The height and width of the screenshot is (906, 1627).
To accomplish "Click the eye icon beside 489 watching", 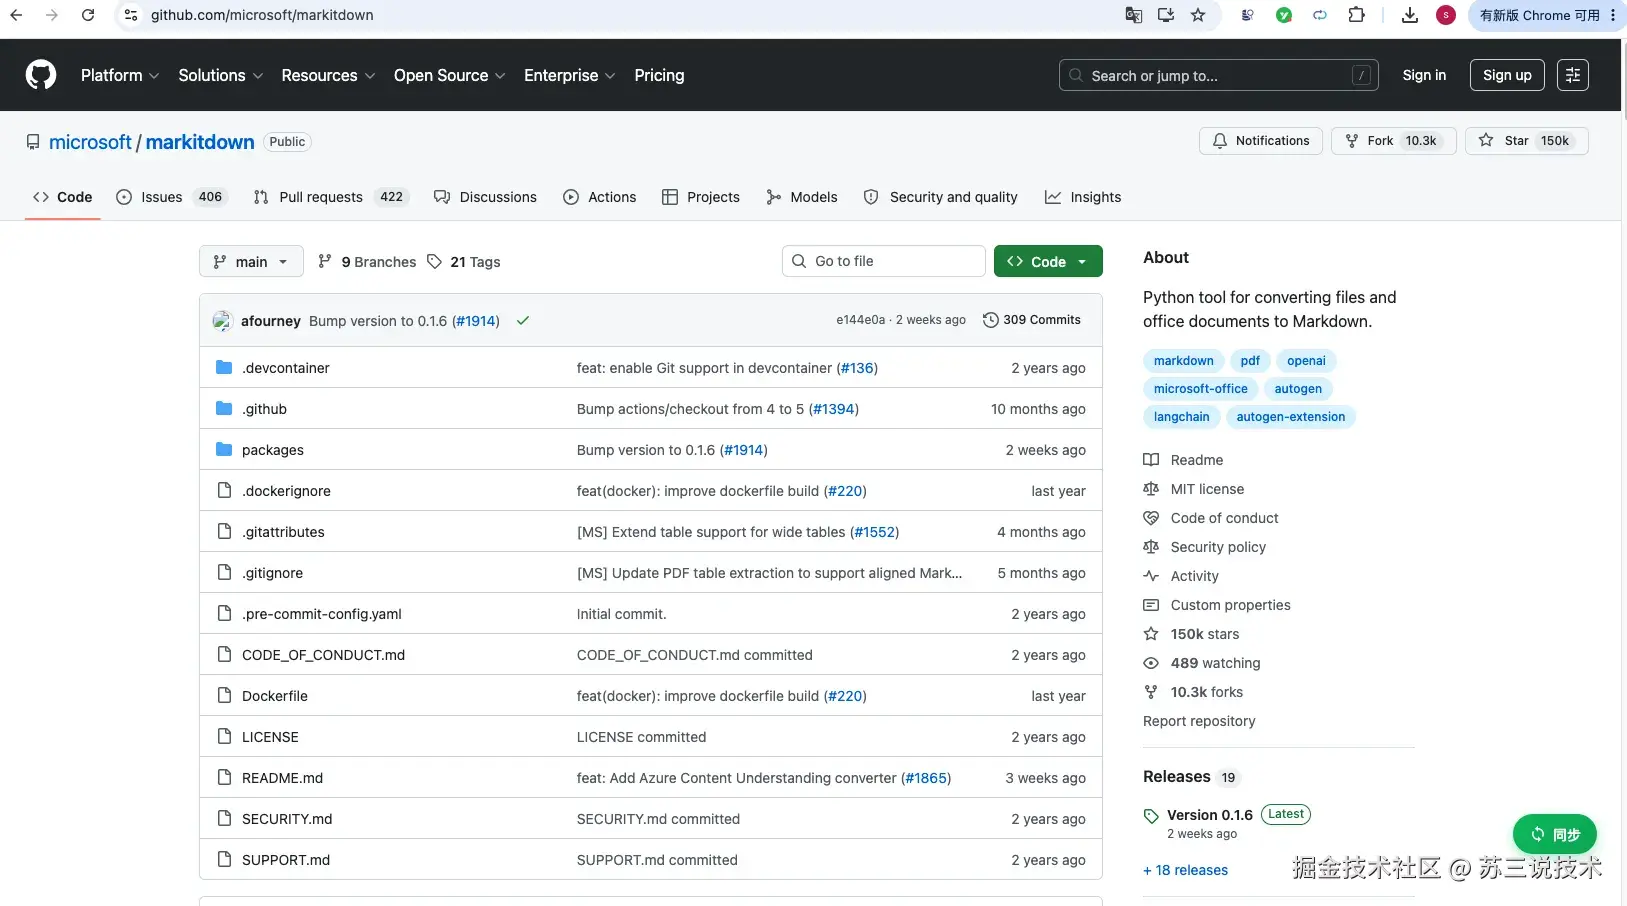I will click(1151, 663).
